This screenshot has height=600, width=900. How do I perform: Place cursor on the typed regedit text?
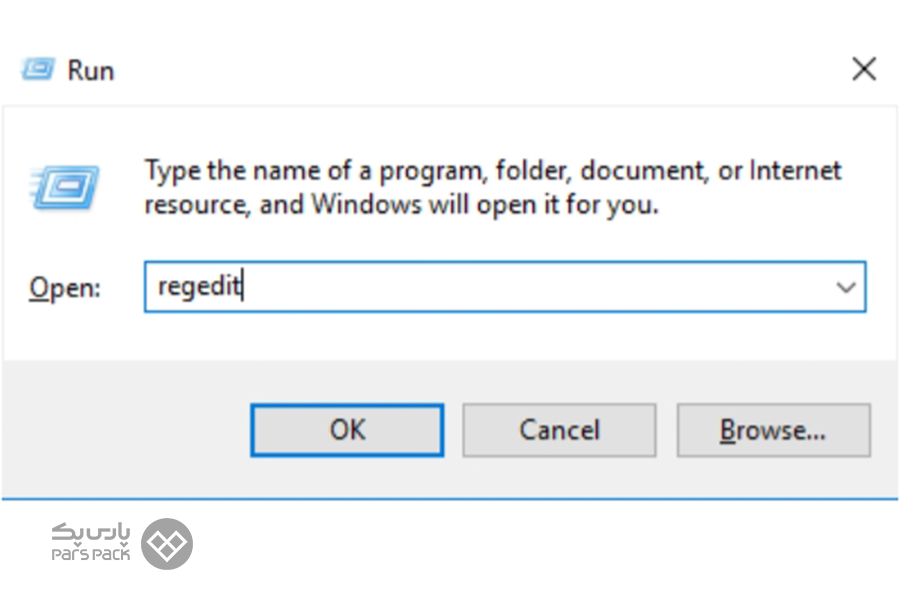(x=199, y=287)
